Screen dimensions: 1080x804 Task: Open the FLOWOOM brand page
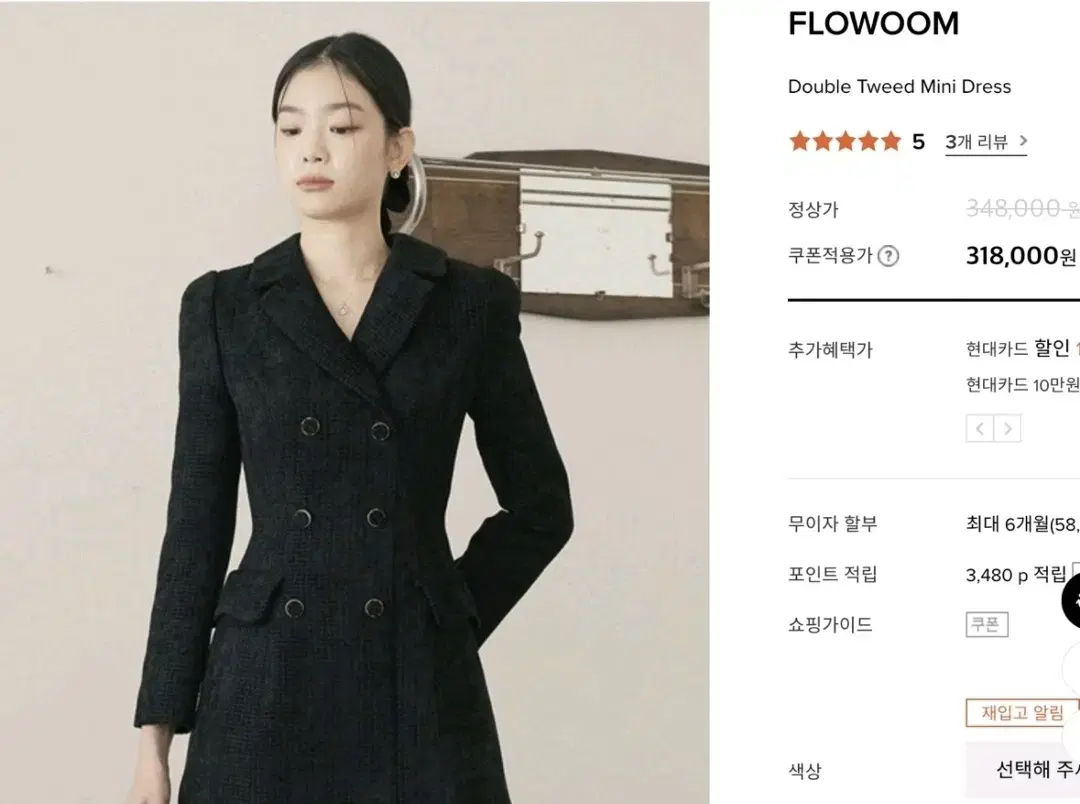873,23
